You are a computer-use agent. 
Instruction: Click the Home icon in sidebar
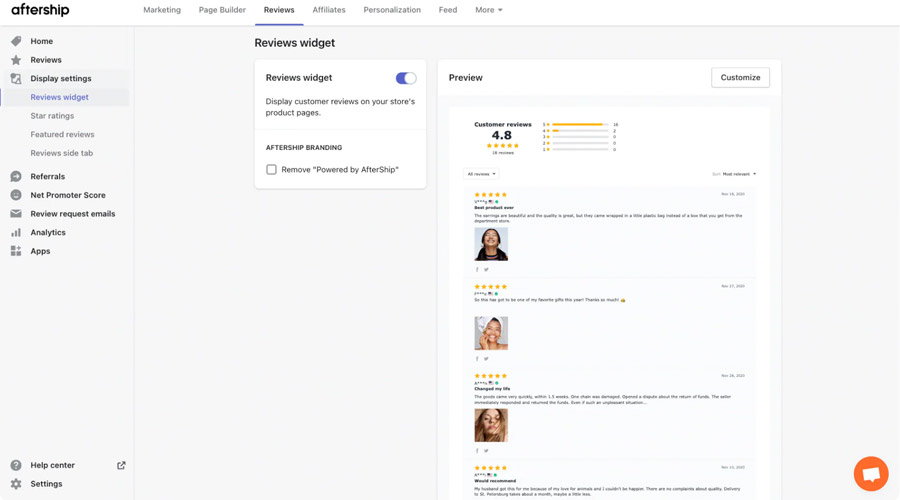click(x=16, y=41)
